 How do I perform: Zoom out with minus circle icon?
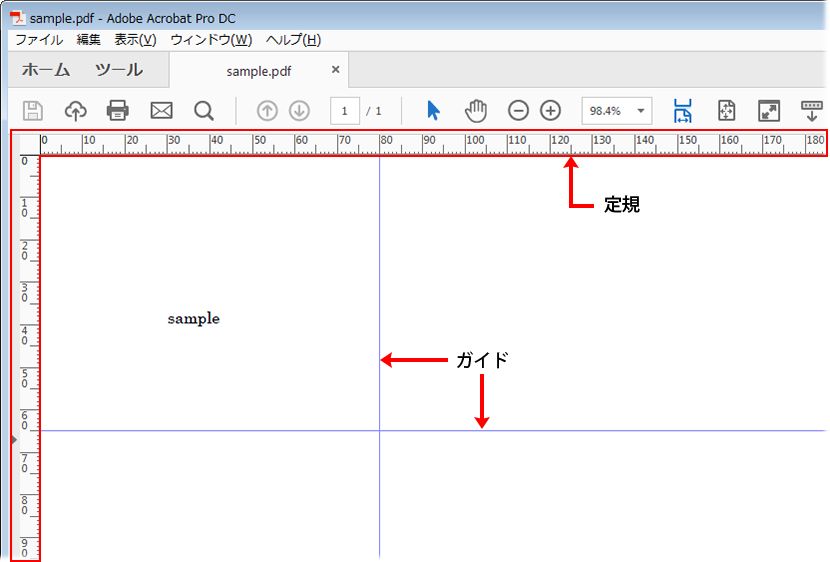(518, 111)
